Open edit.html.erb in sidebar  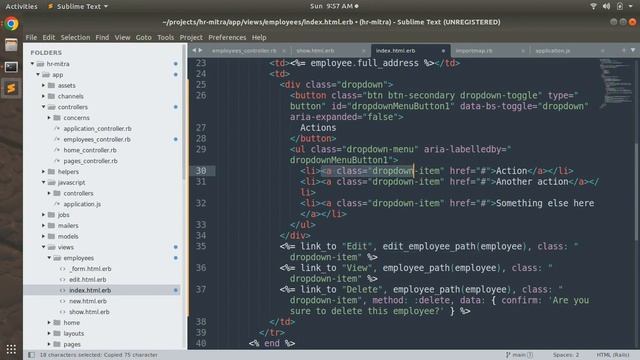(87, 280)
